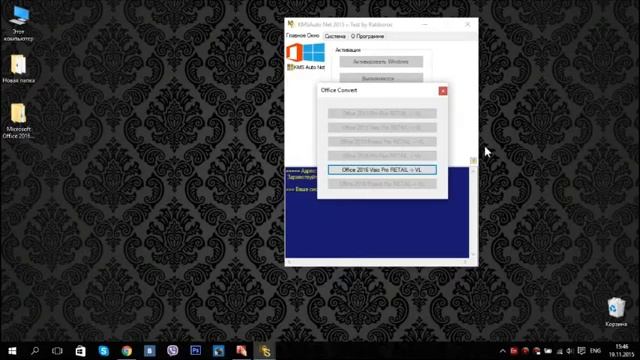Open Этот компьютер desktop icon

[x=18, y=23]
